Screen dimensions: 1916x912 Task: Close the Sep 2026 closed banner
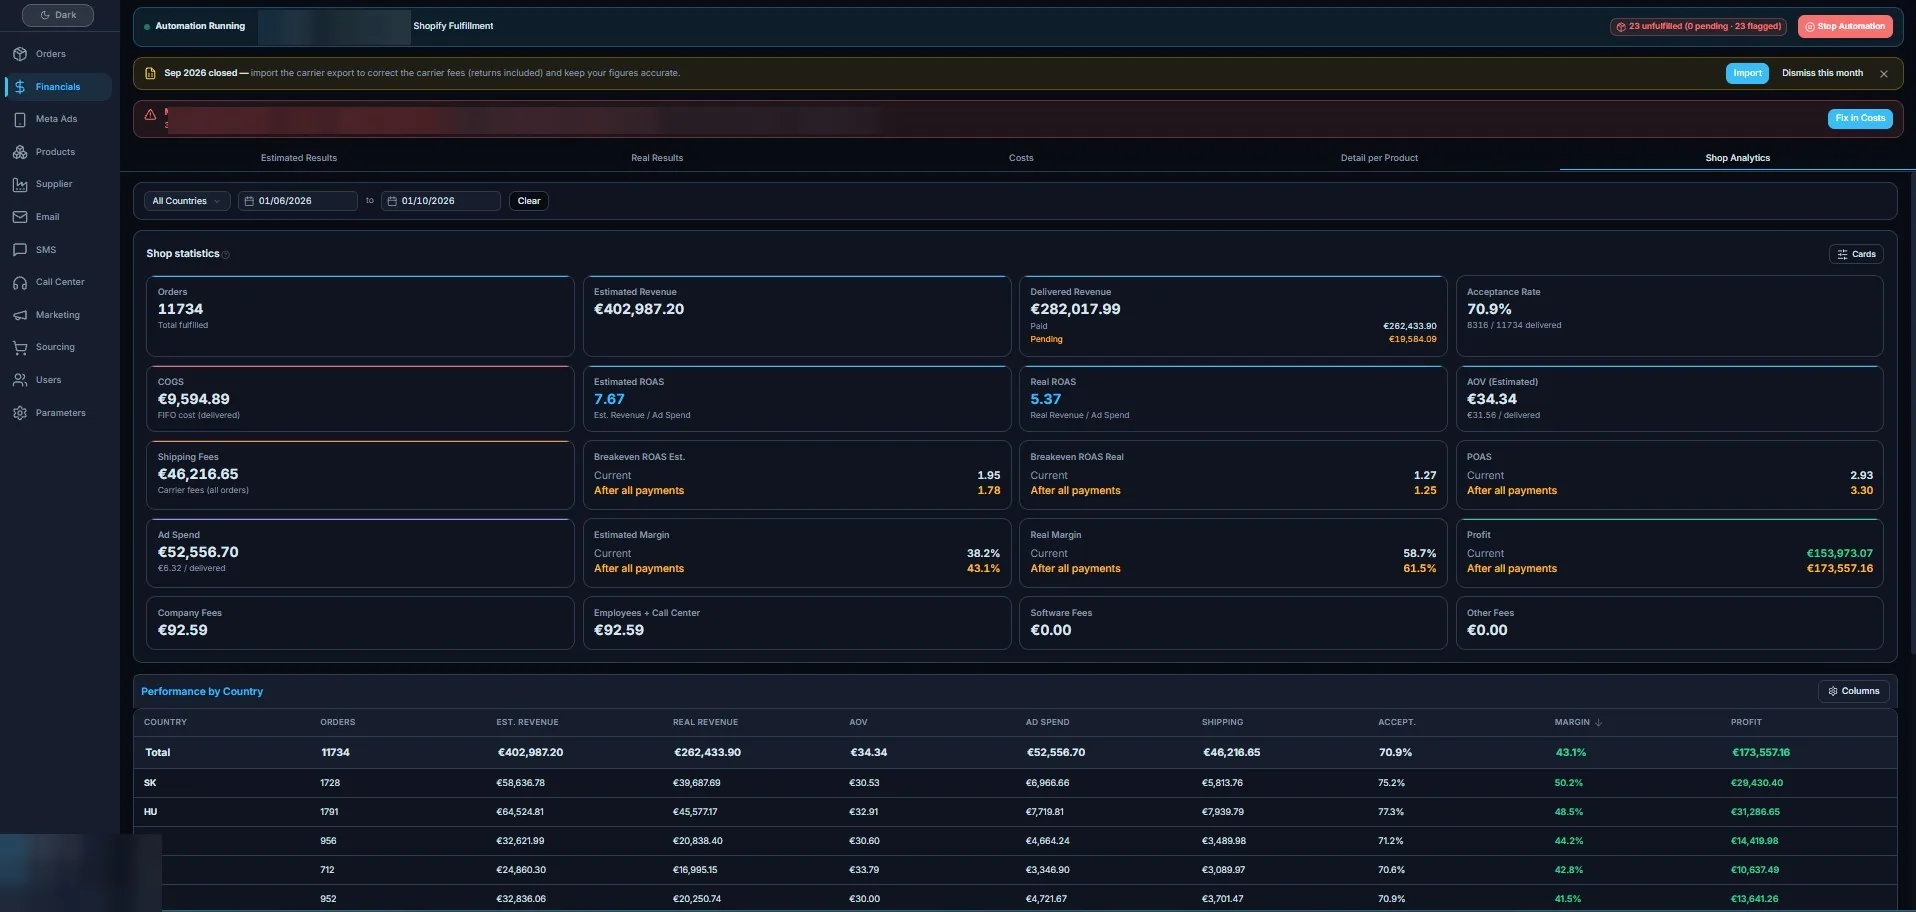pos(1884,74)
